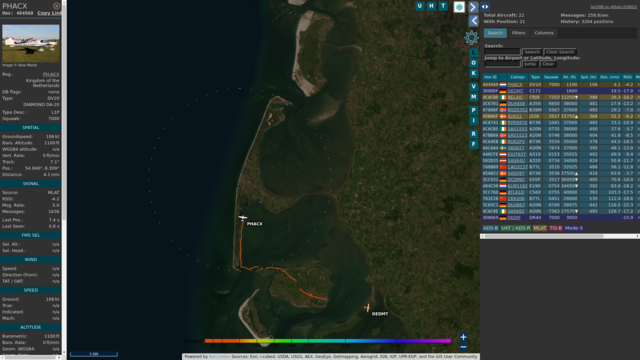Switch to the Columns tab
This screenshot has height=360, width=640.
[544, 33]
